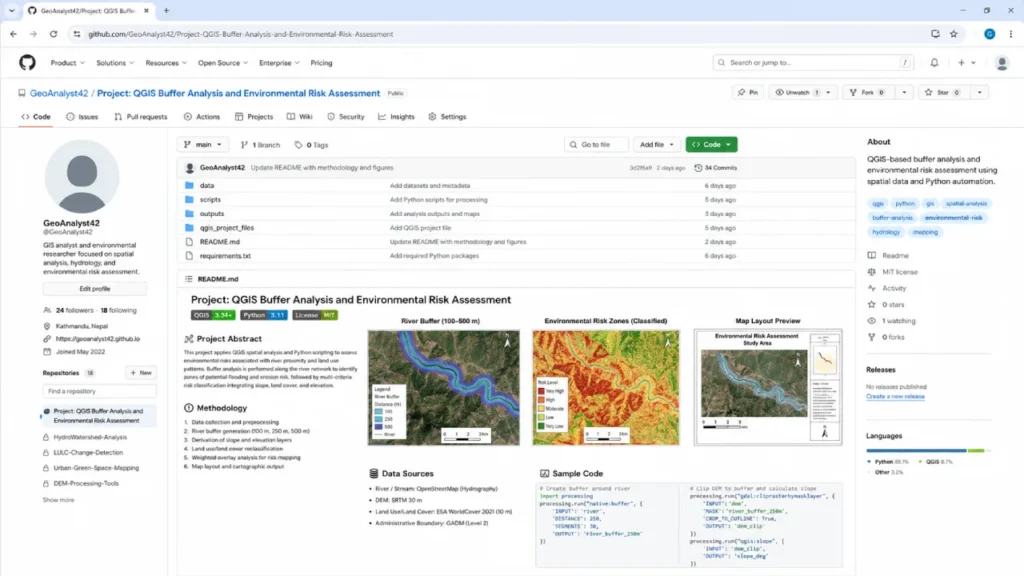
Task: Click the data folder icon
Action: (189, 185)
